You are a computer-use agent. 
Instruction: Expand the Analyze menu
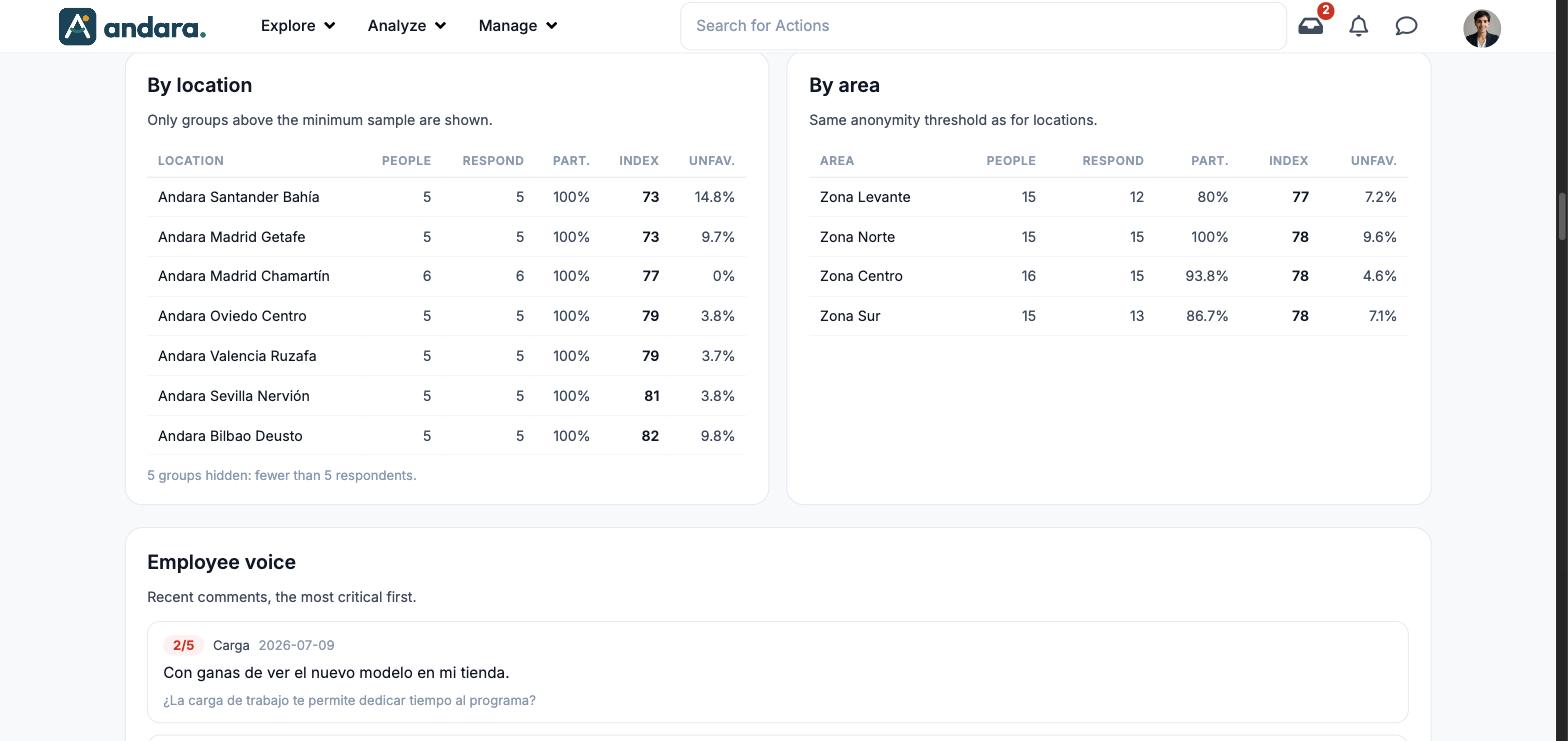click(x=407, y=26)
